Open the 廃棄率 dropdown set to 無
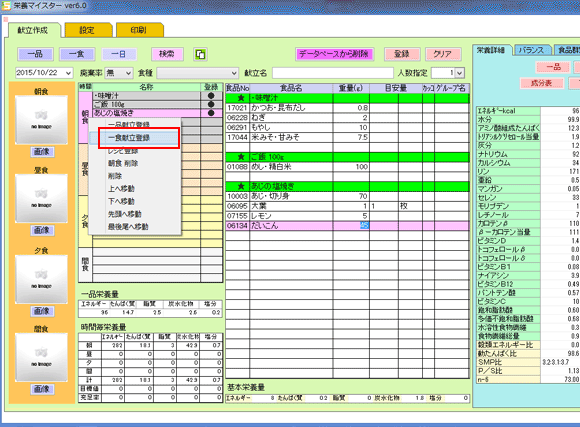This screenshot has width=580, height=427. click(x=128, y=73)
